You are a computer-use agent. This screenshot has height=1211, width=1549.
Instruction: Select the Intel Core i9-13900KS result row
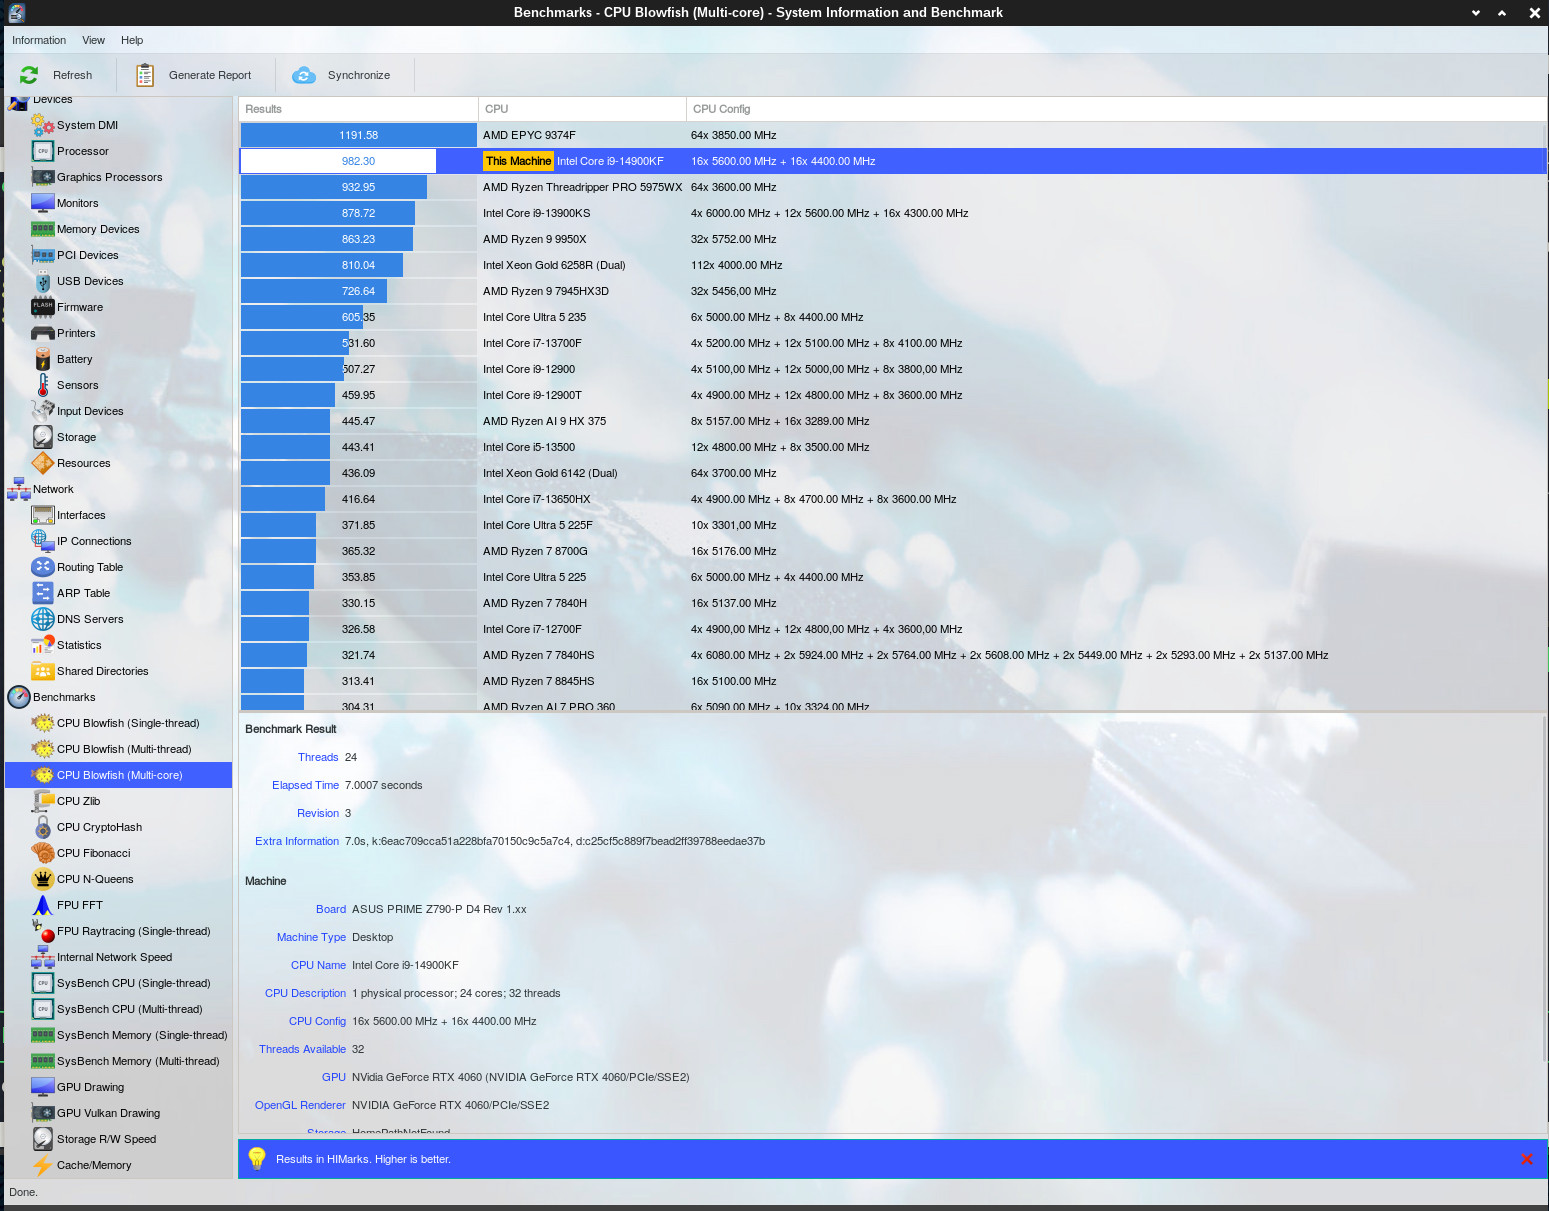point(893,213)
